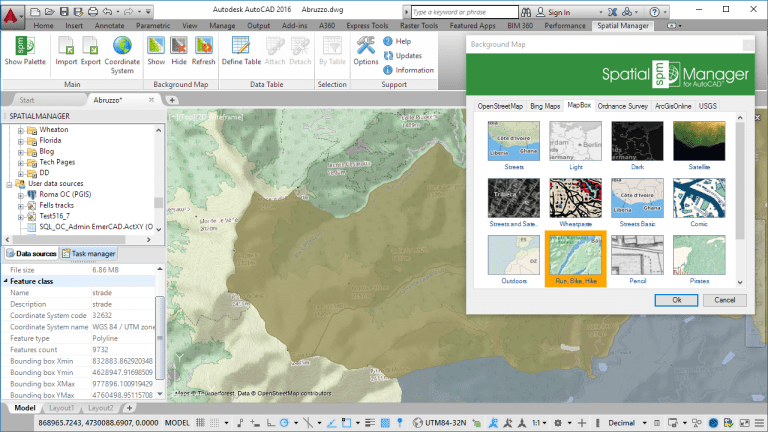Click Information in the Support panel
The image size is (768, 432).
pyautogui.click(x=408, y=70)
